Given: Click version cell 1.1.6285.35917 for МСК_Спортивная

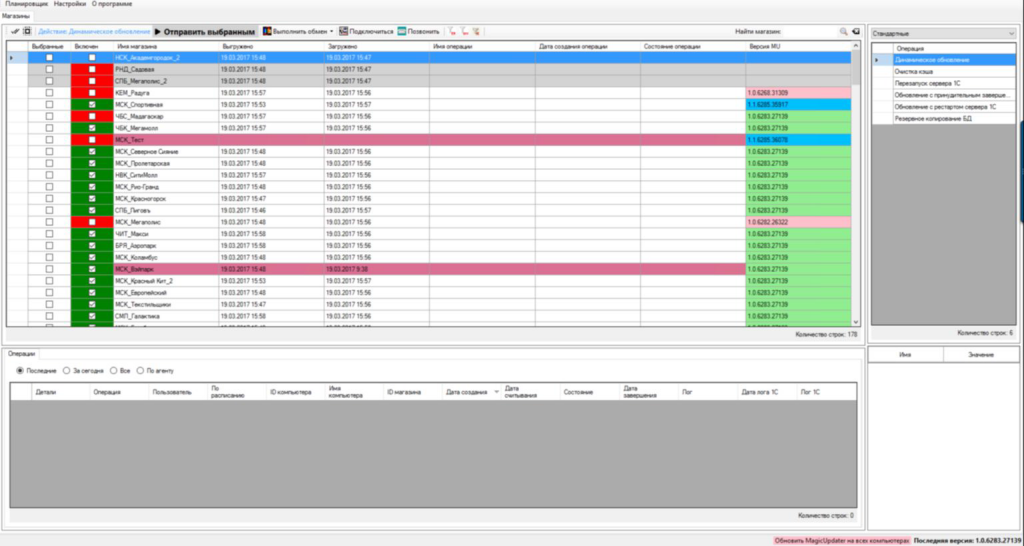Looking at the screenshot, I should pos(799,104).
